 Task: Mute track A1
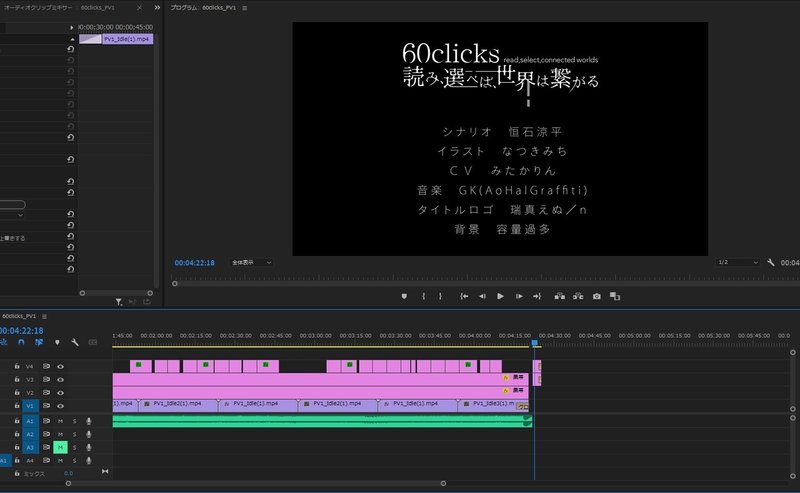60,421
